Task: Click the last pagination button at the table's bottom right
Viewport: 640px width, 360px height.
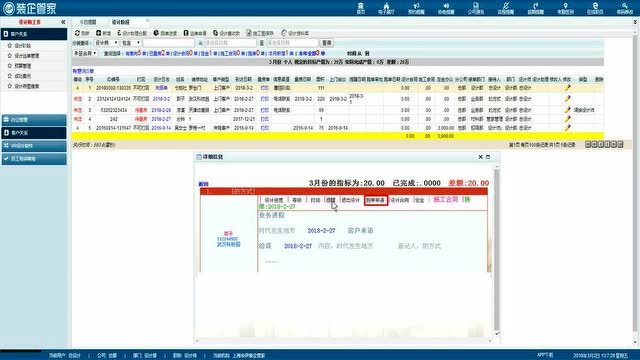Action: (x=620, y=144)
